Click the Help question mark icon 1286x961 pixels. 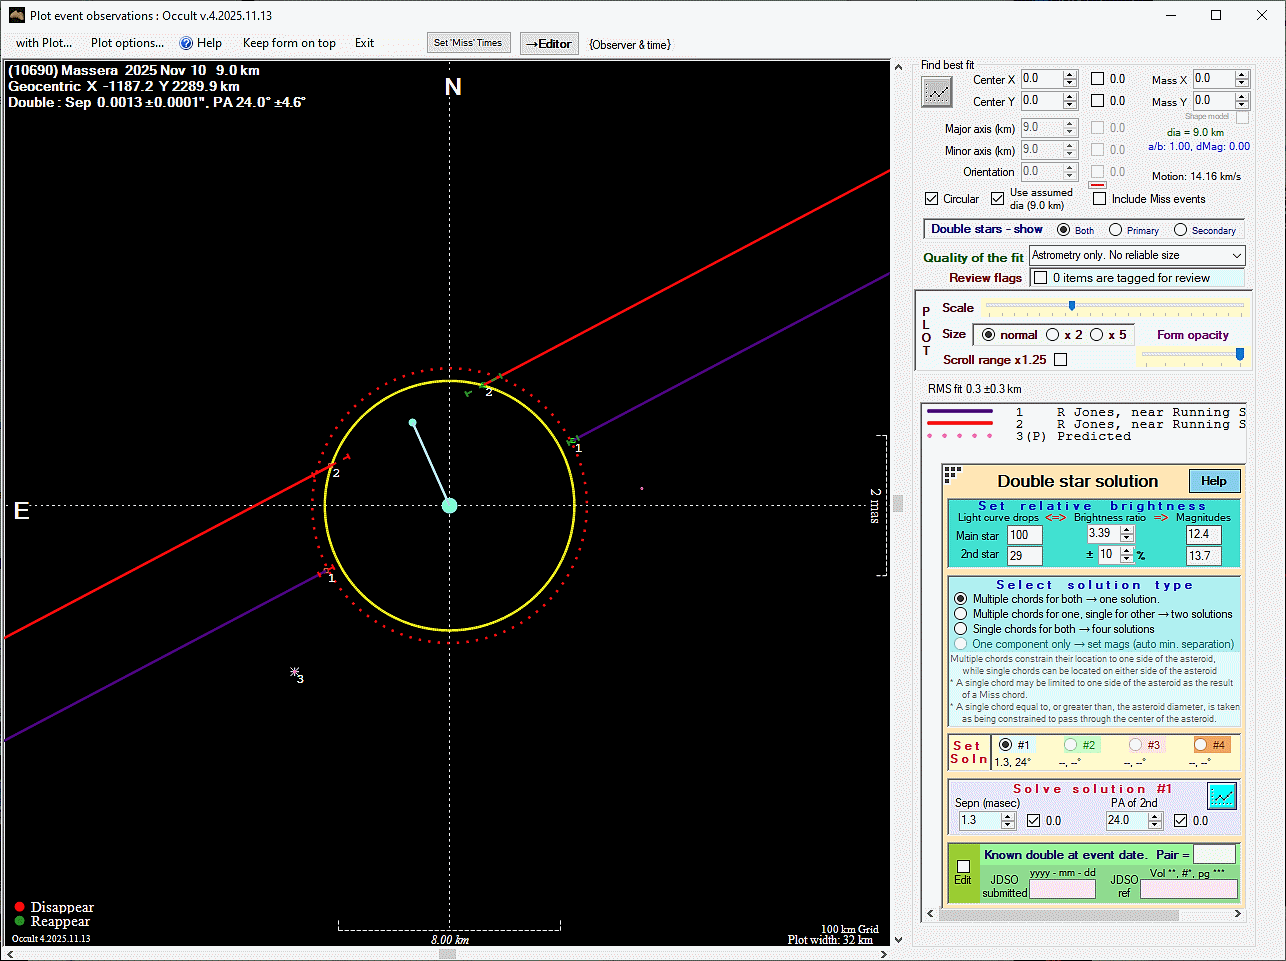(x=186, y=43)
